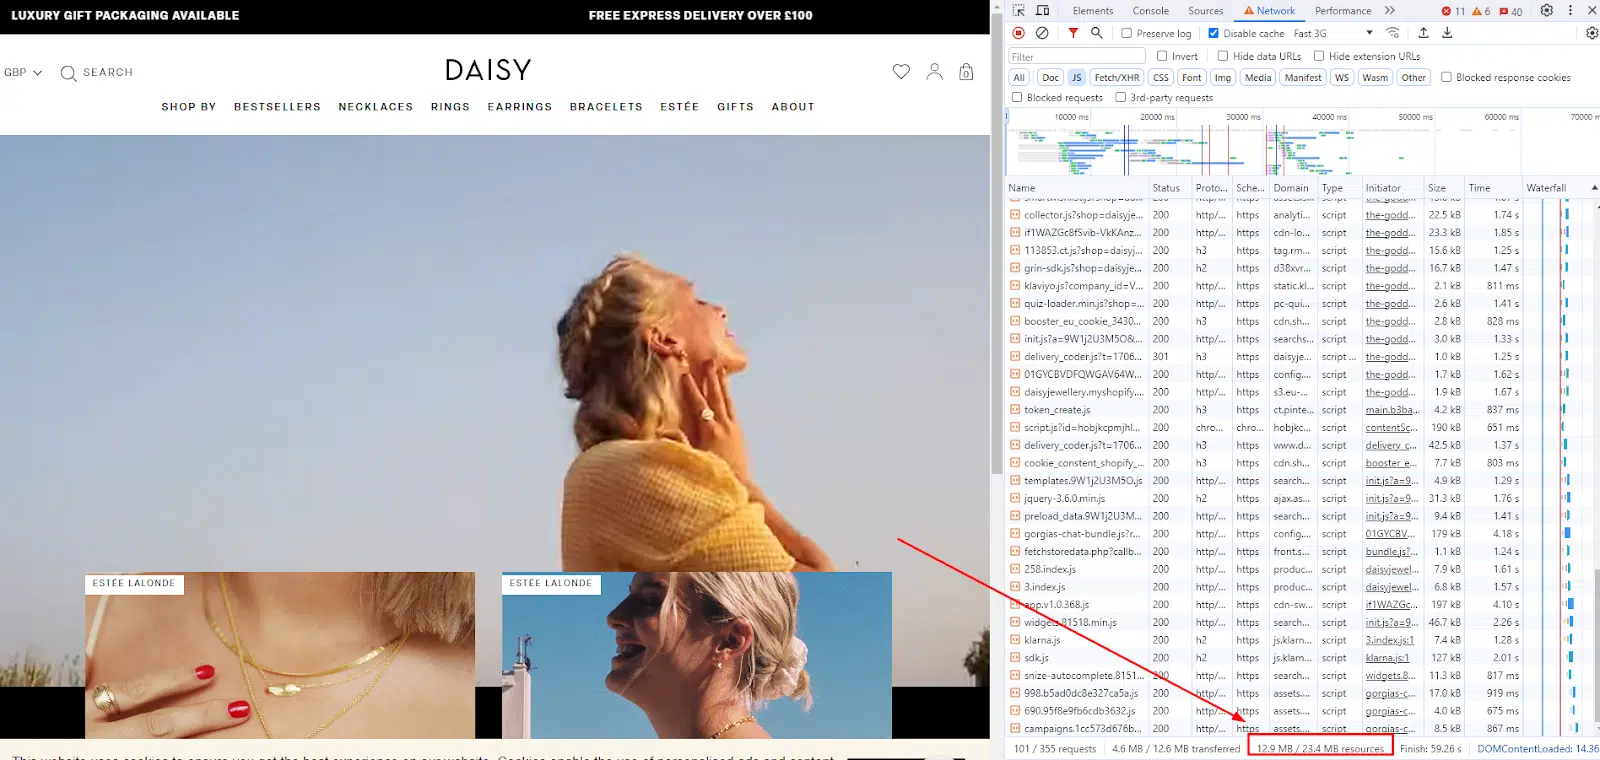Screen dimensions: 1600x760
Task: Open DevTools main settings gear
Action: (1547, 10)
